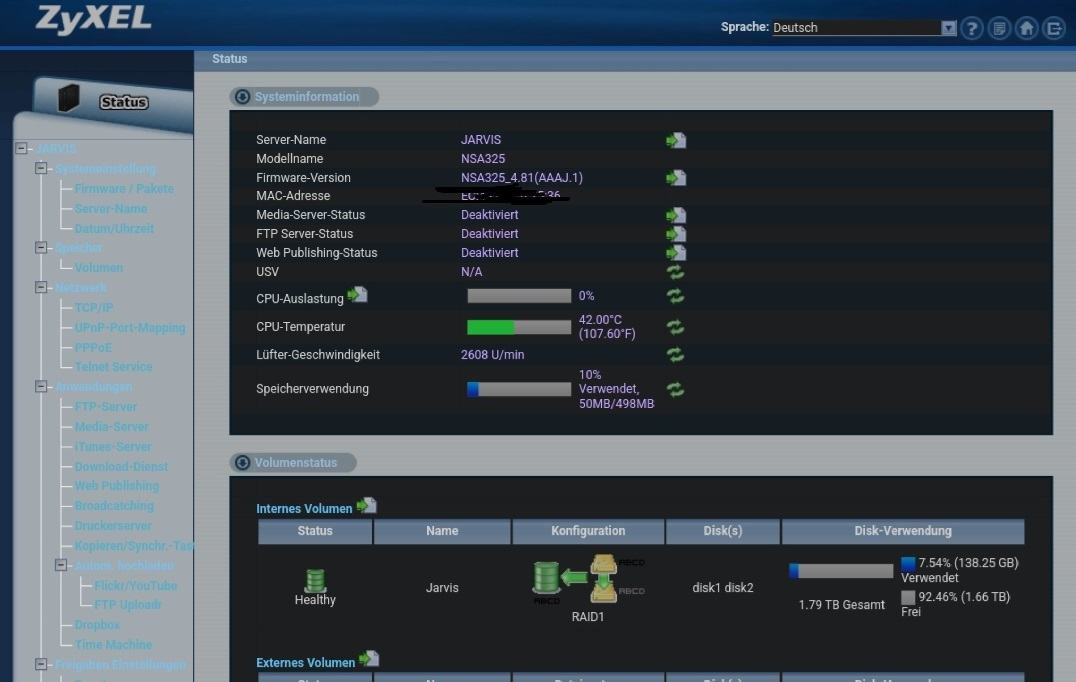The image size is (1076, 682).
Task: Collapse the Freigaben Einstellungen tree node
Action: (41, 664)
